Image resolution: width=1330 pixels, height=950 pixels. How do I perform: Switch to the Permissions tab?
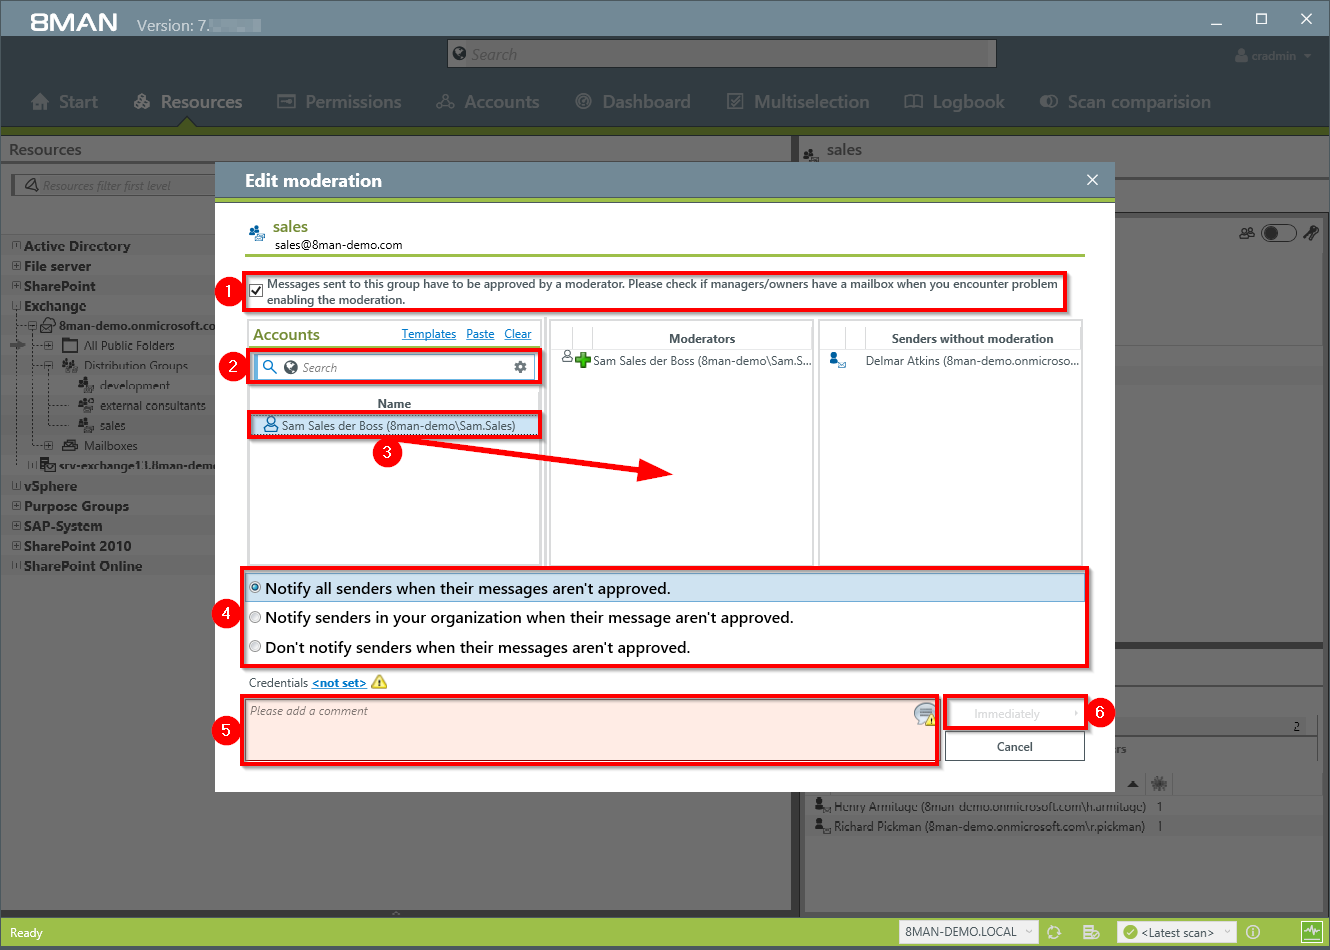click(339, 102)
